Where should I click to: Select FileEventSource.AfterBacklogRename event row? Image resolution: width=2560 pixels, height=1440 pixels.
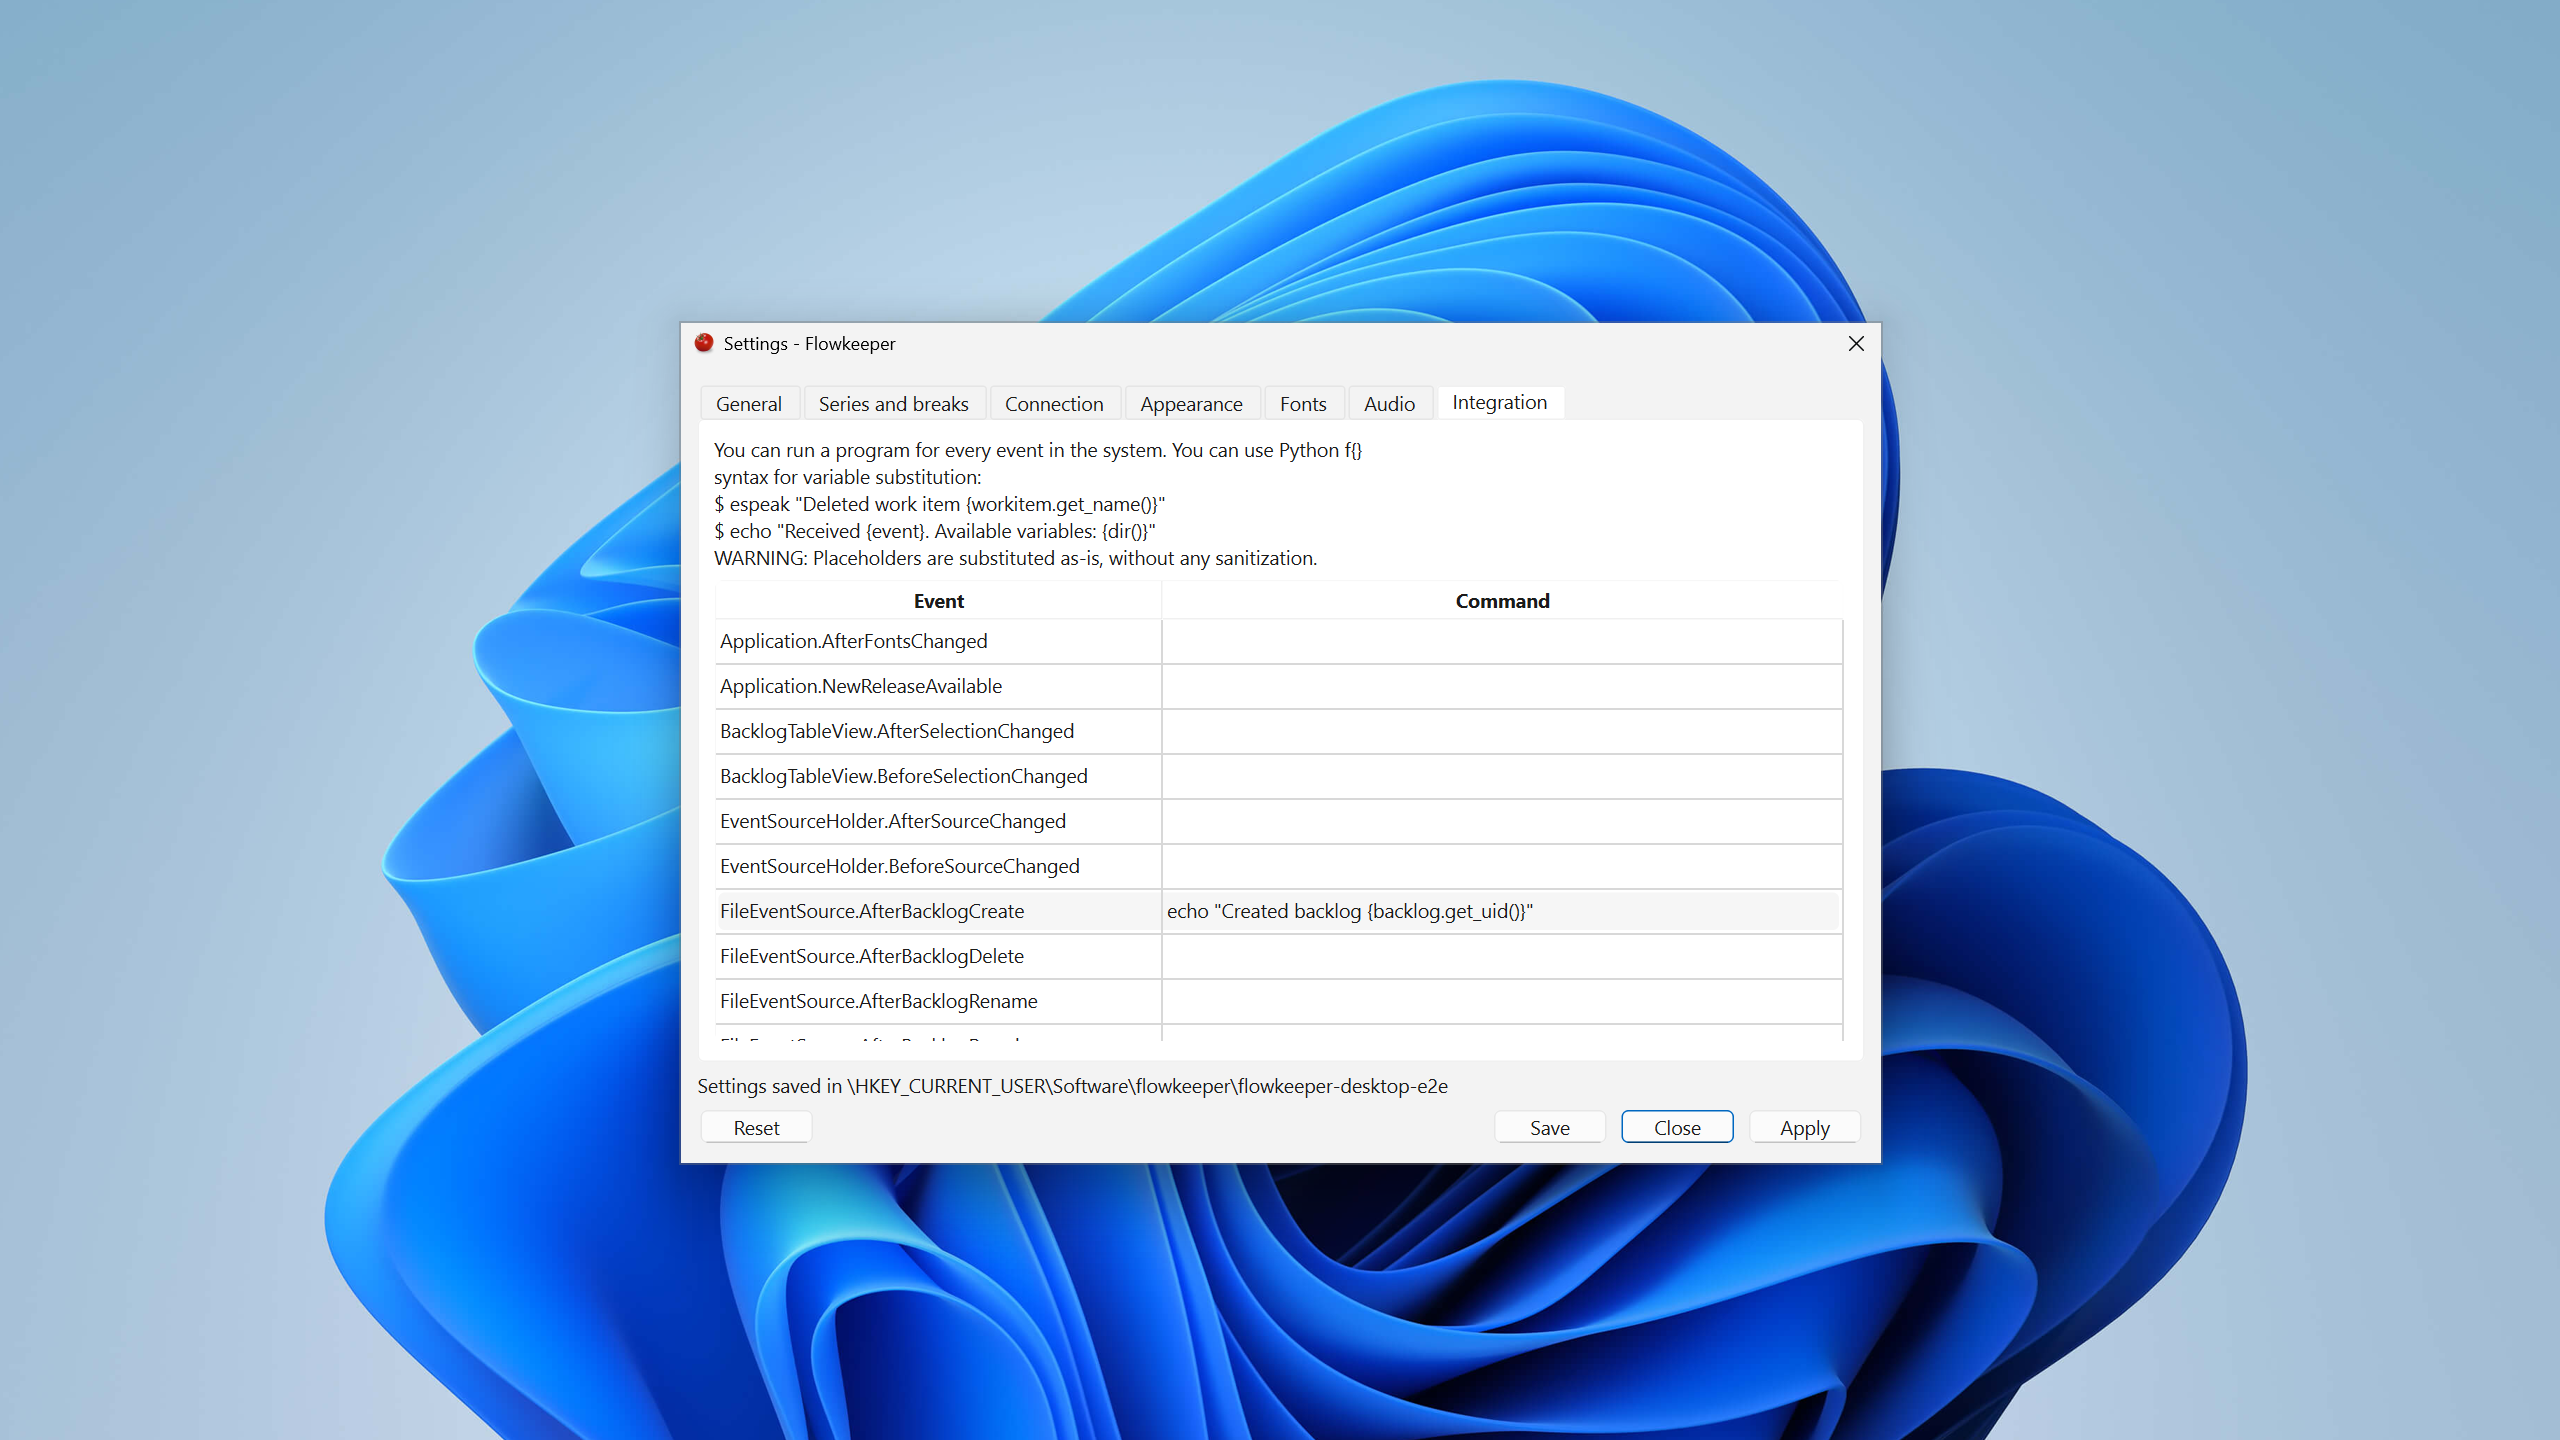[x=938, y=1001]
